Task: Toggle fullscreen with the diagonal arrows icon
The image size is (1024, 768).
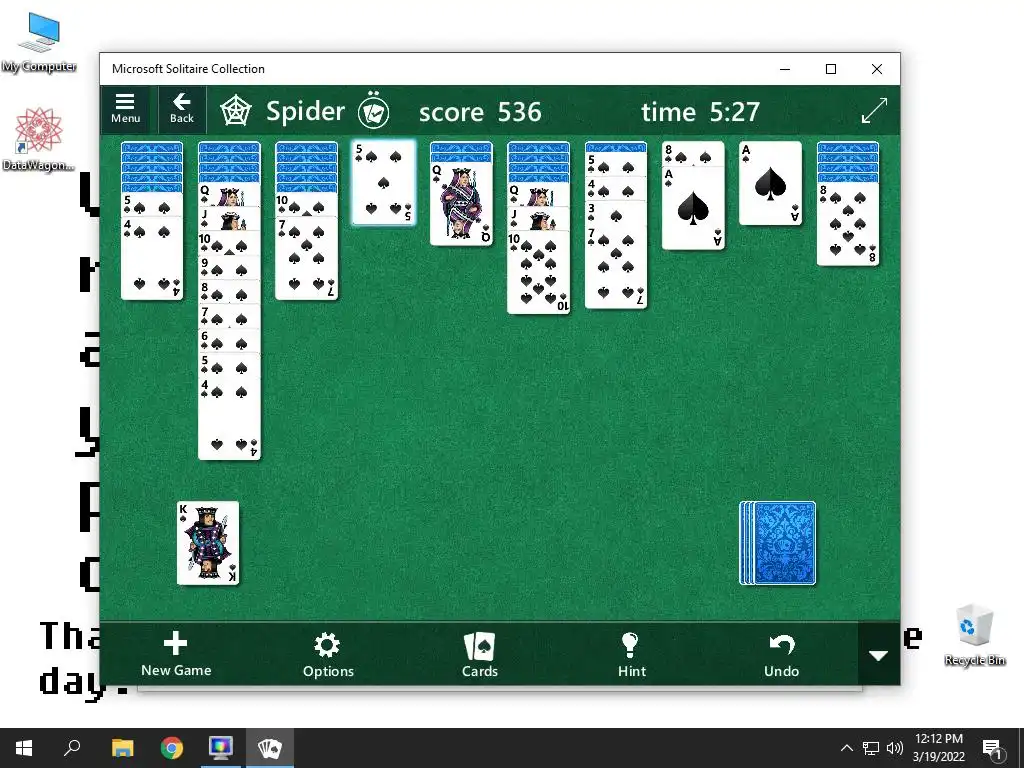Action: pyautogui.click(x=874, y=110)
